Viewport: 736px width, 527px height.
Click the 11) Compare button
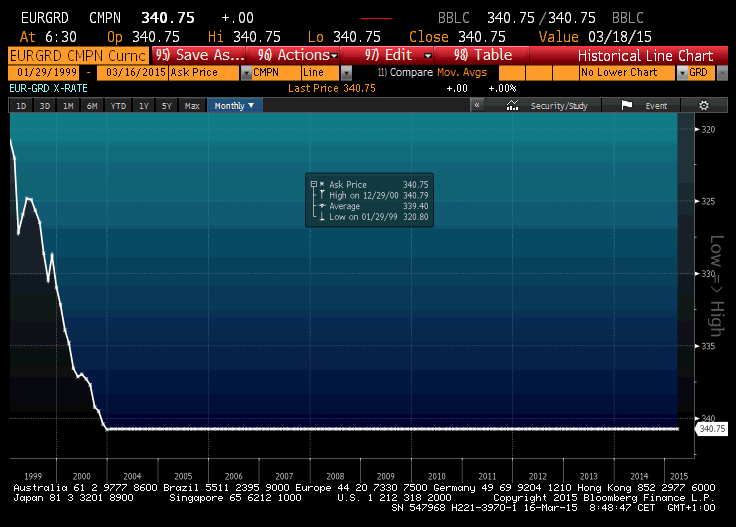405,73
